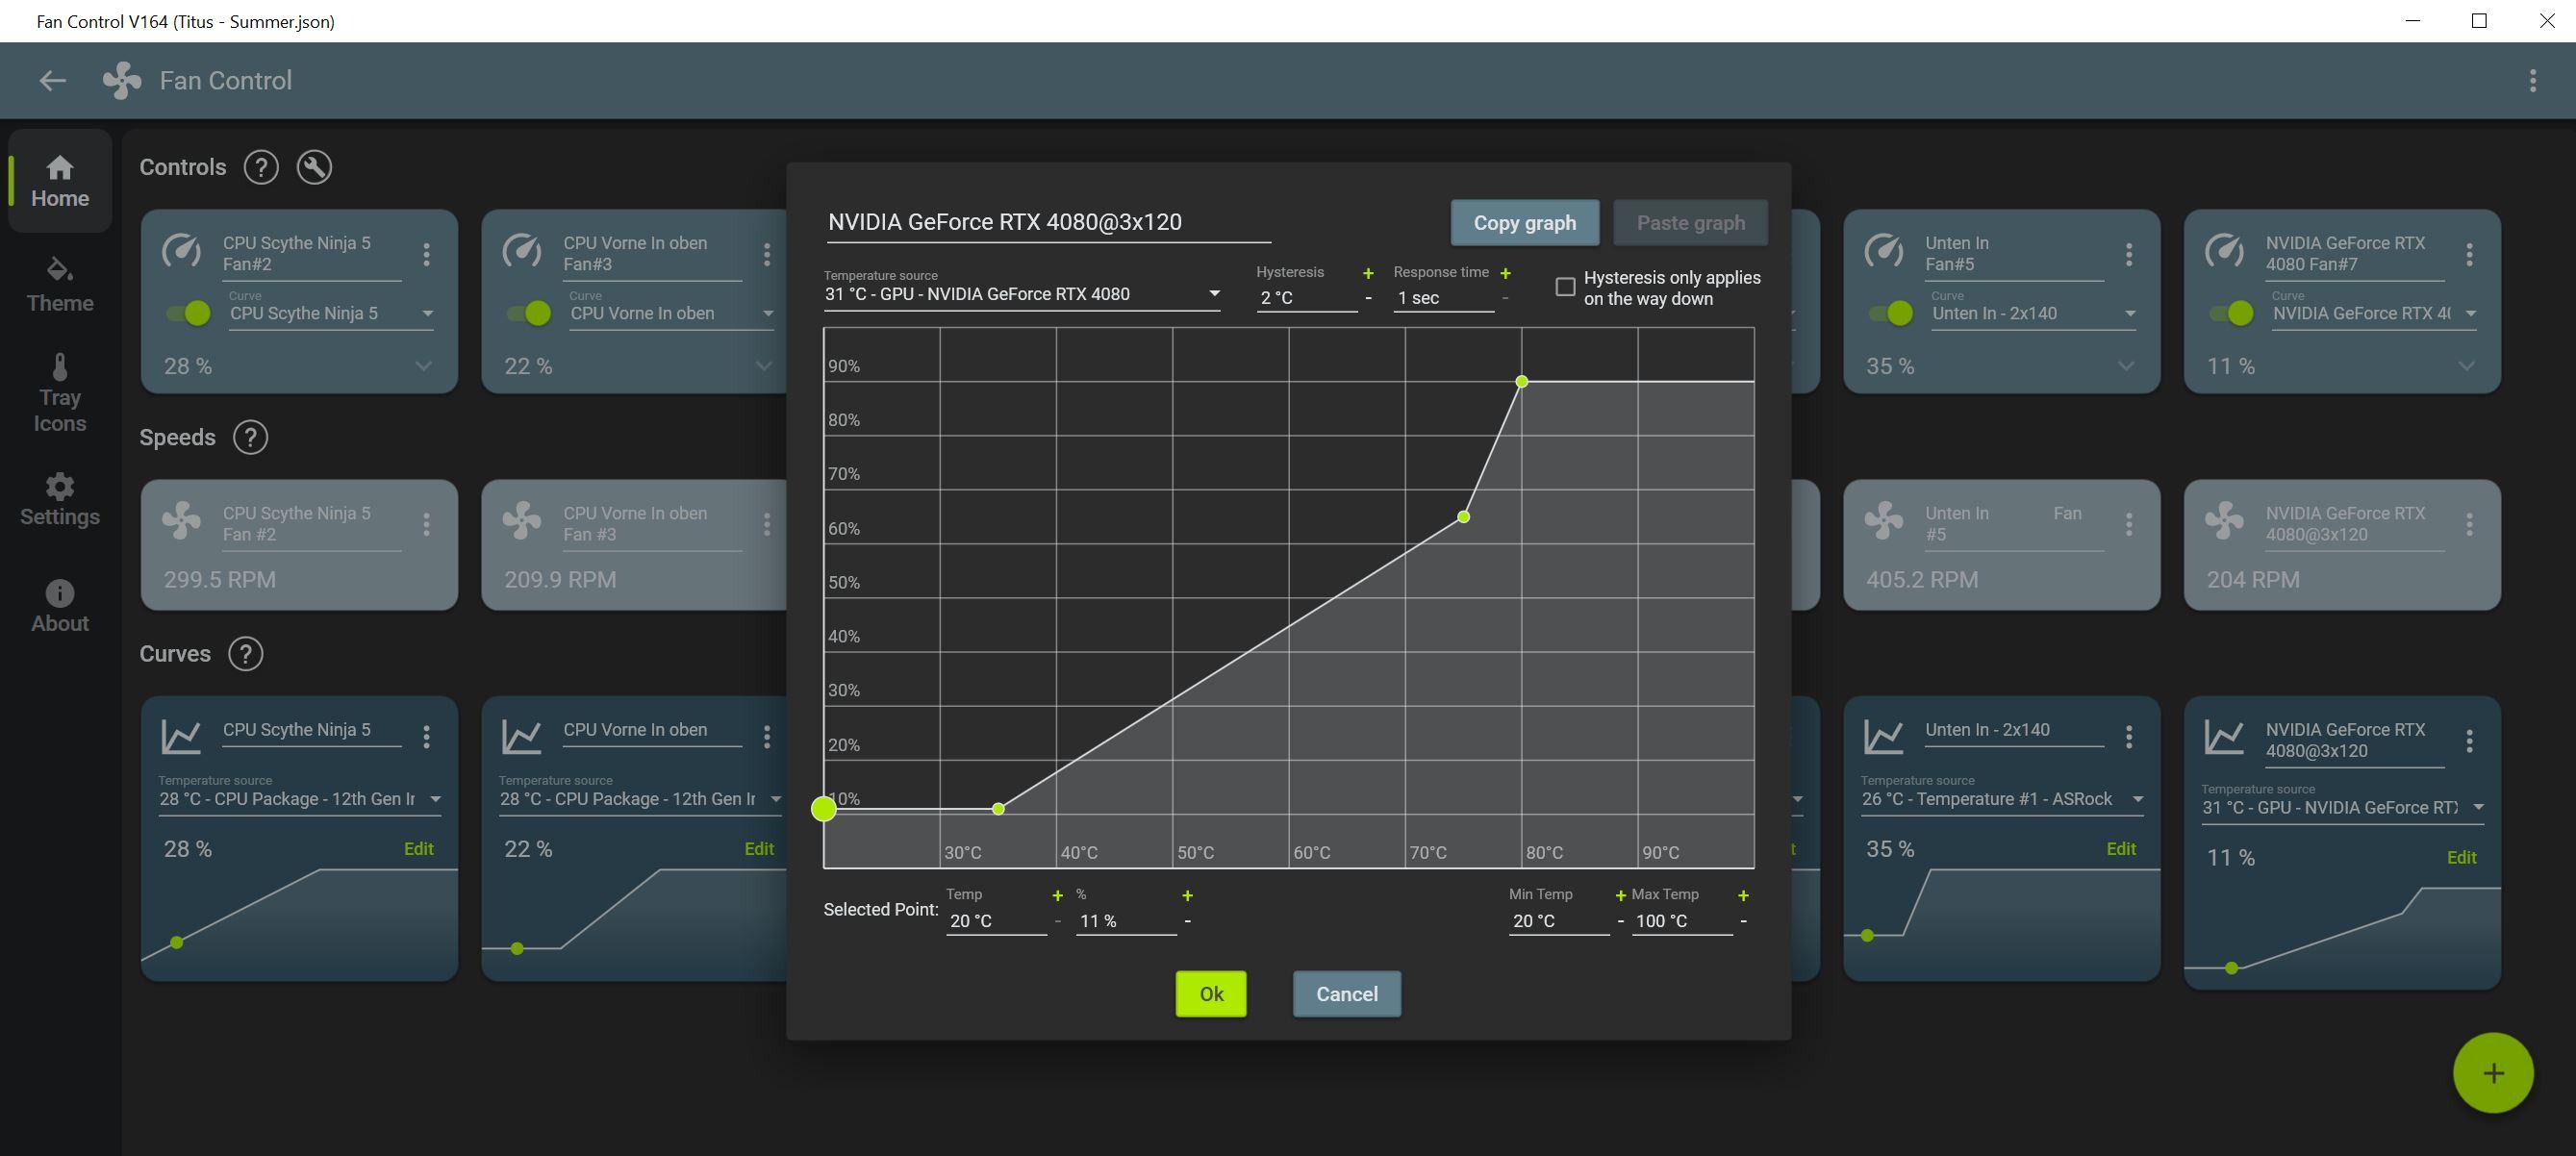This screenshot has height=1156, width=2576.
Task: Open About in the sidebar
Action: (x=60, y=607)
